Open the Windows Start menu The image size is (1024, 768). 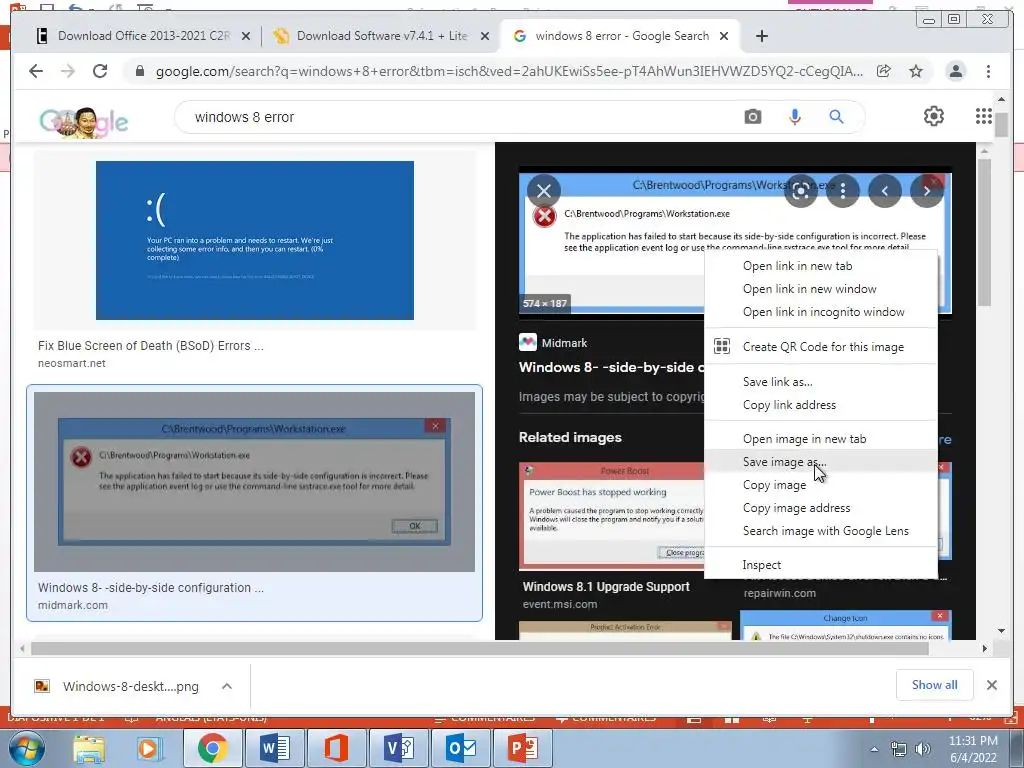25,748
